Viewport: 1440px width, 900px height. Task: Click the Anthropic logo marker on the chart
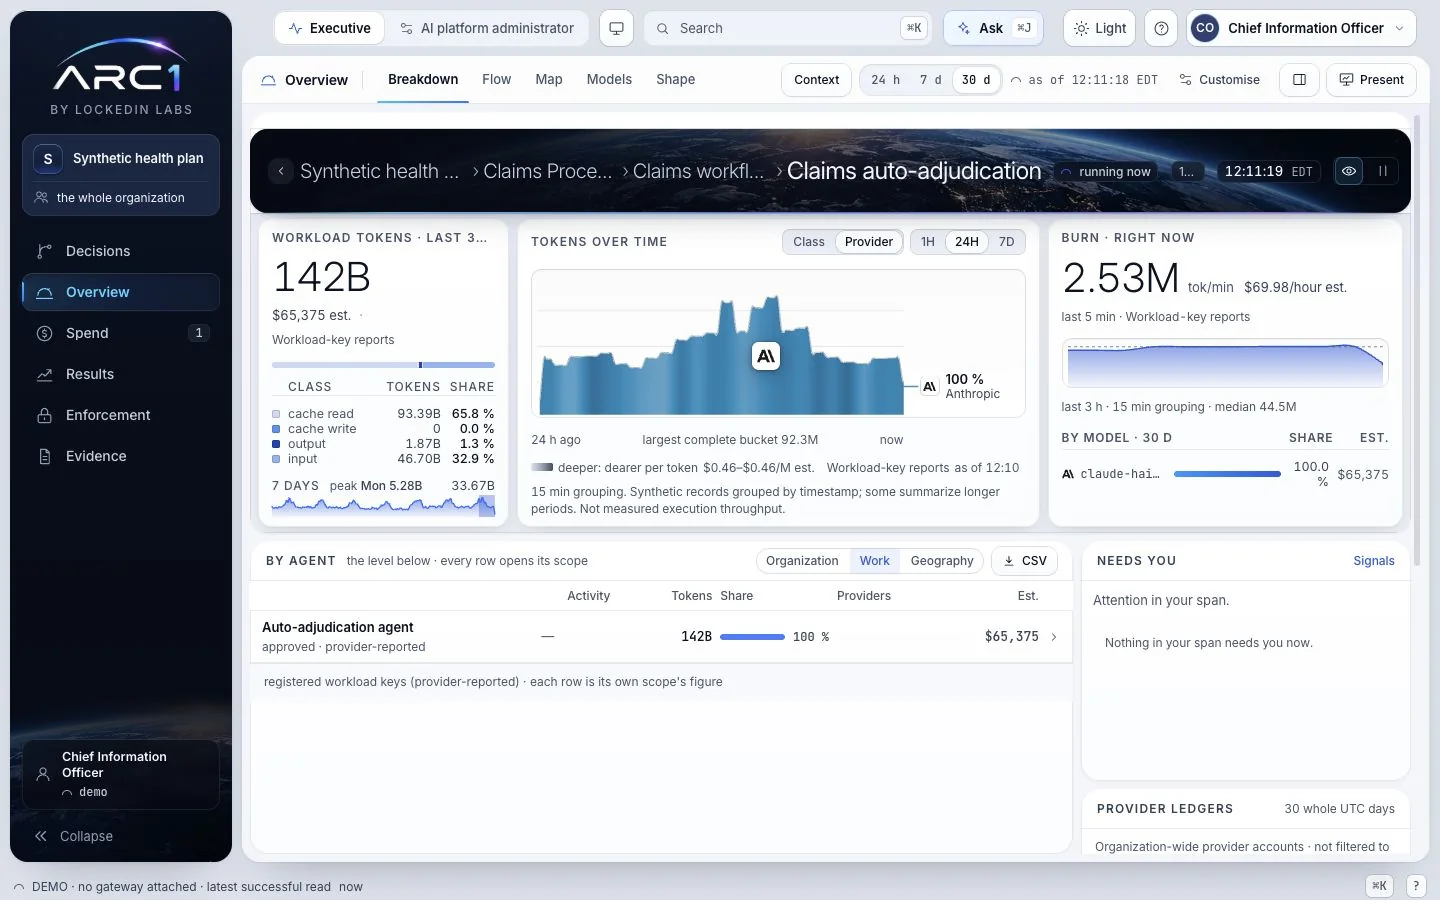point(766,356)
